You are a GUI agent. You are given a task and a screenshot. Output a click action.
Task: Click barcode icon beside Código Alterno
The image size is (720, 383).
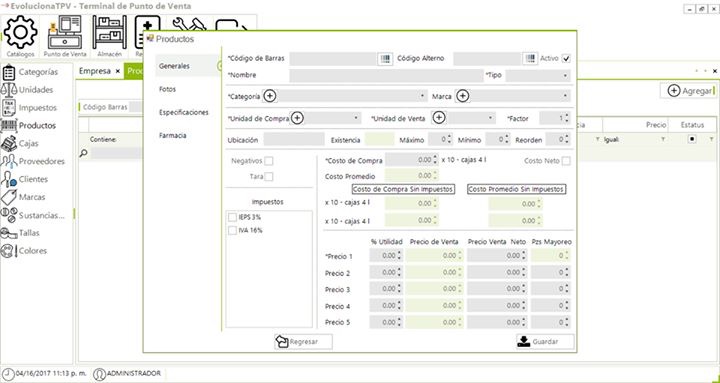(530, 58)
